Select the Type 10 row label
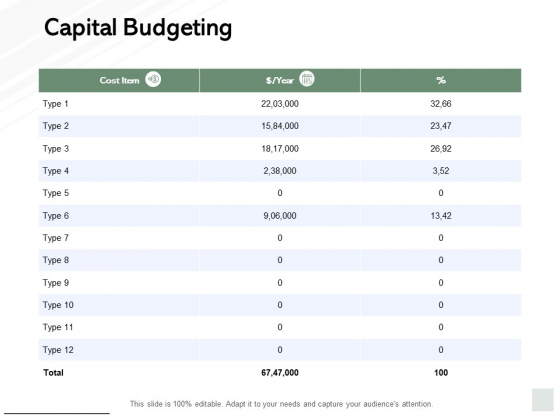The width and height of the screenshot is (560, 420). point(58,305)
